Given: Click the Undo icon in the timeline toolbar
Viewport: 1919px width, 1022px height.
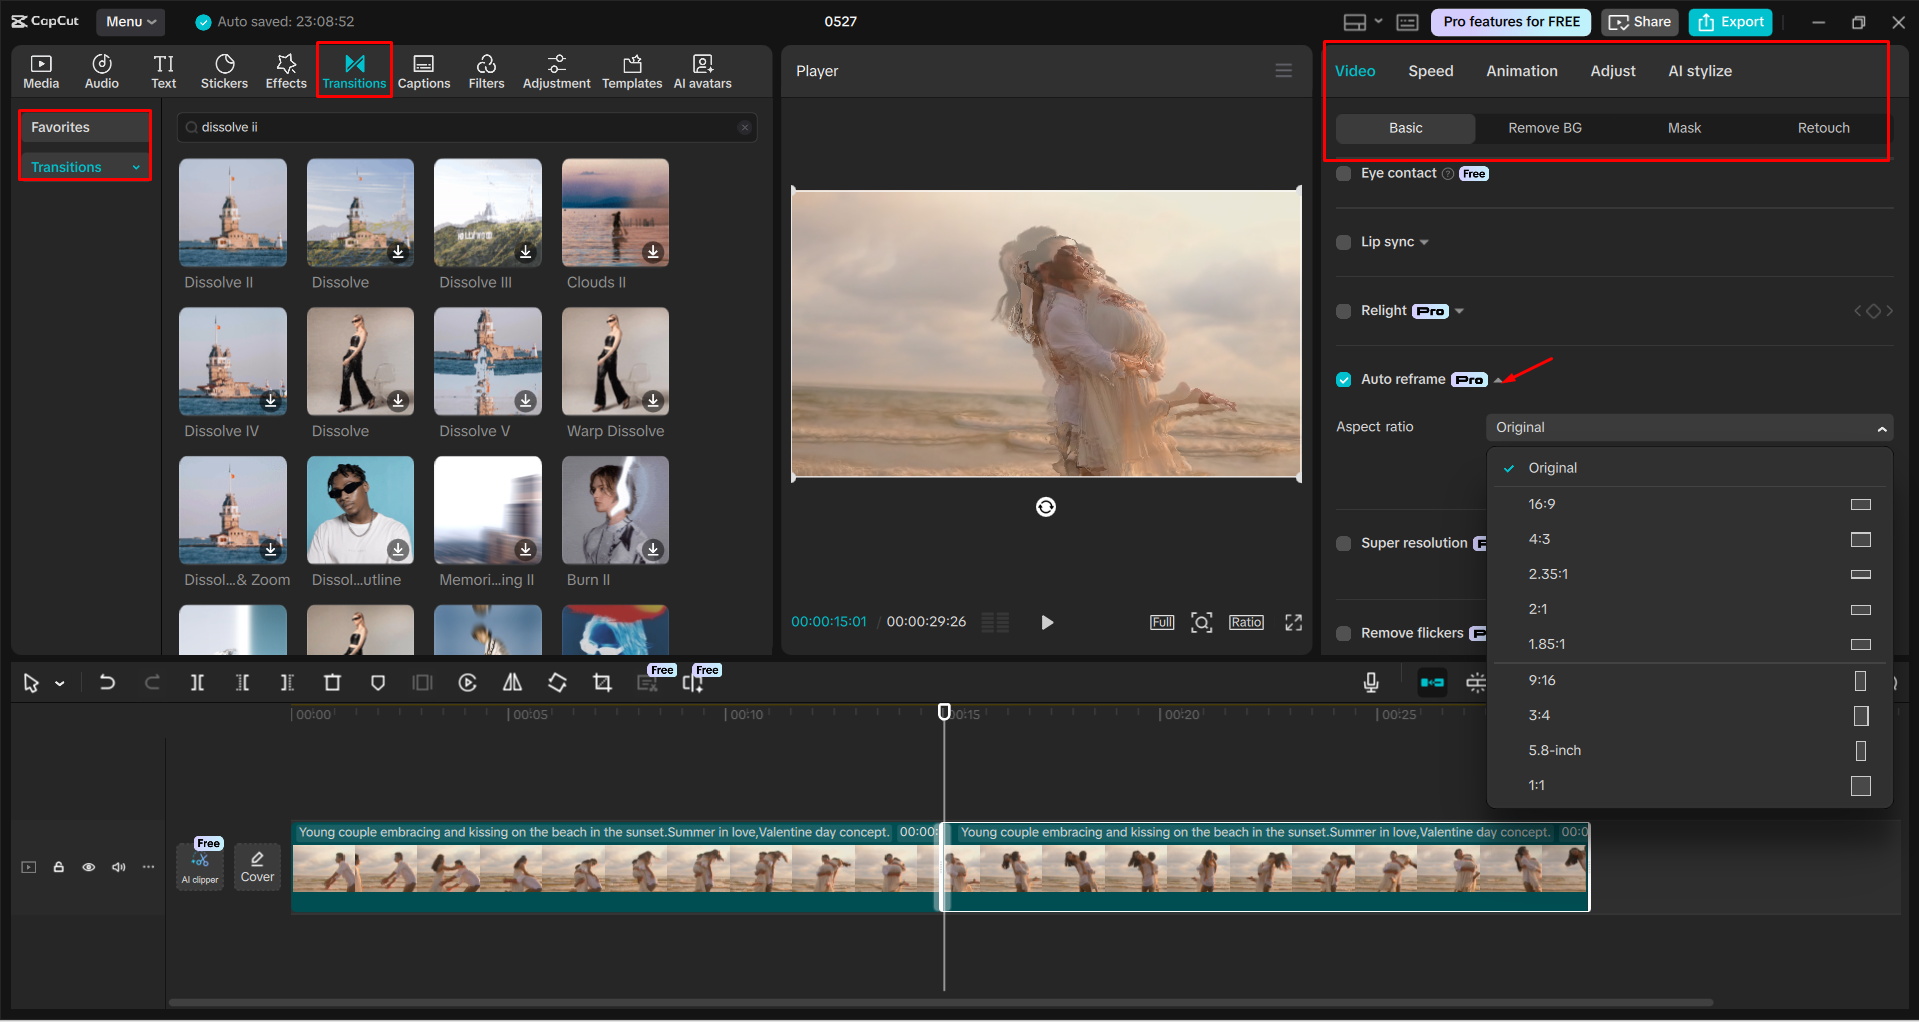Looking at the screenshot, I should 107,682.
